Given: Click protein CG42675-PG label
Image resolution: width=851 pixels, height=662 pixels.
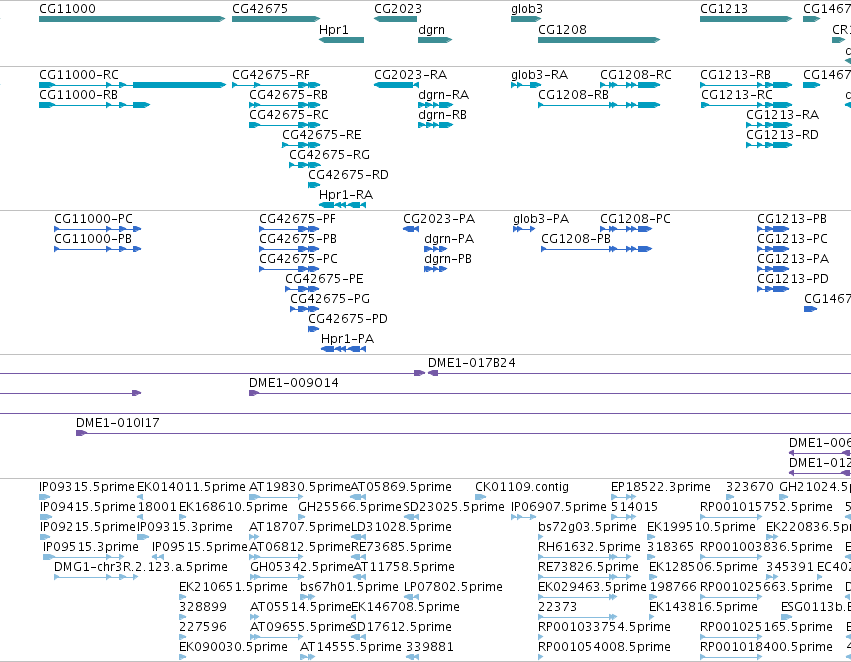Looking at the screenshot, I should click(330, 299).
